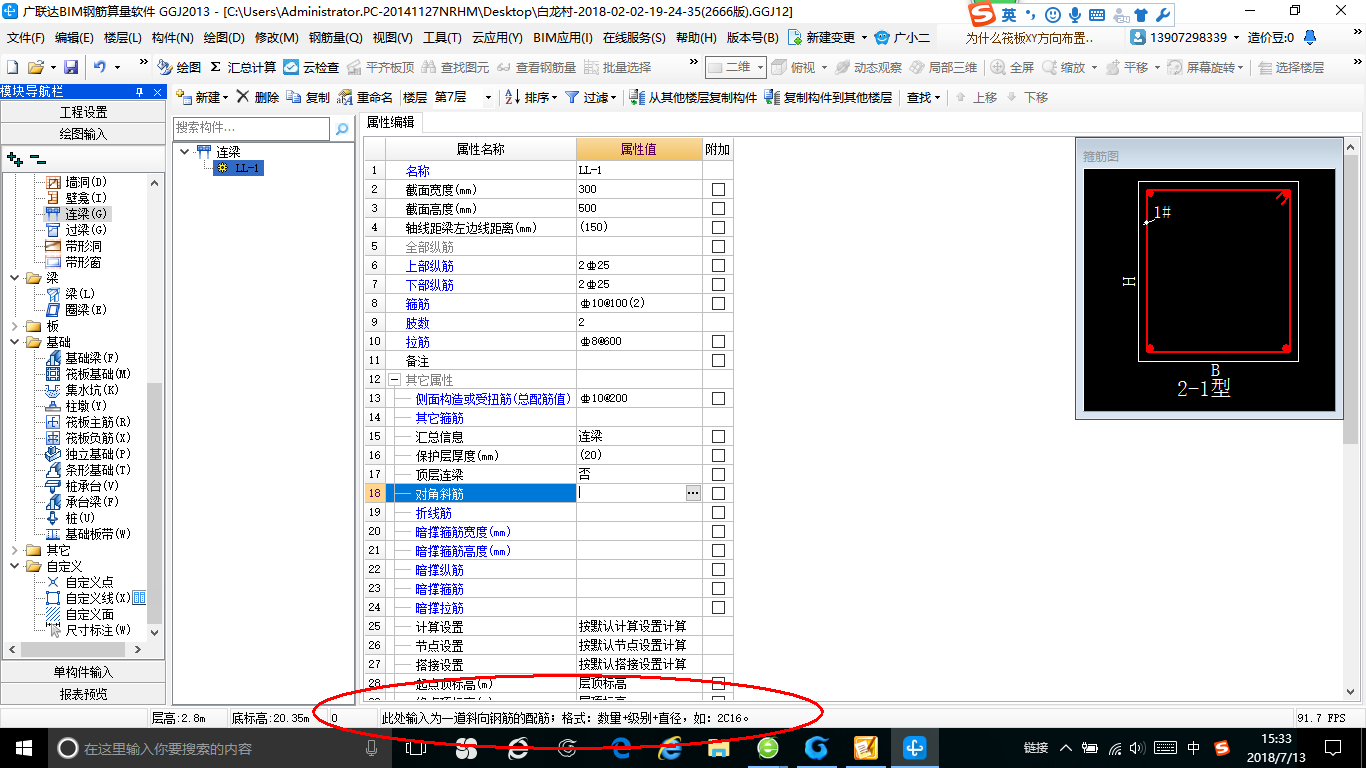The height and width of the screenshot is (768, 1366).
Task: Click the Save disk icon
Action: (x=71, y=67)
